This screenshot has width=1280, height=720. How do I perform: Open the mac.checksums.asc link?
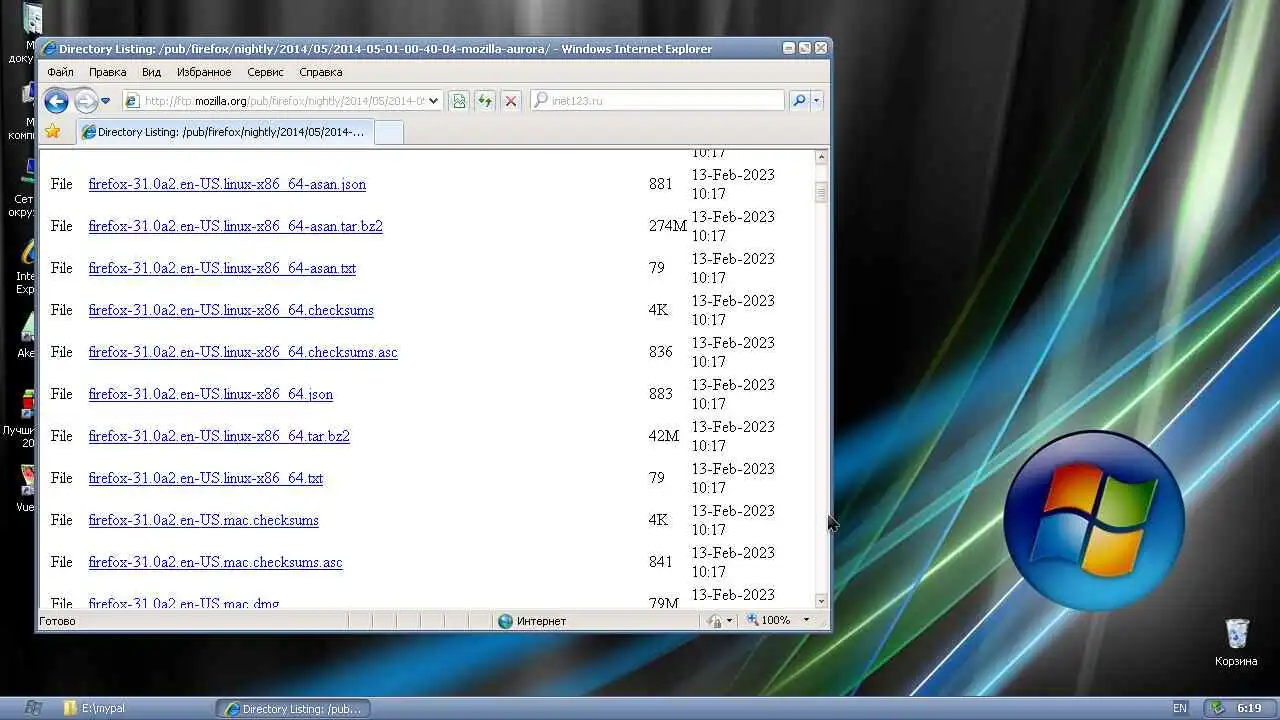[215, 562]
